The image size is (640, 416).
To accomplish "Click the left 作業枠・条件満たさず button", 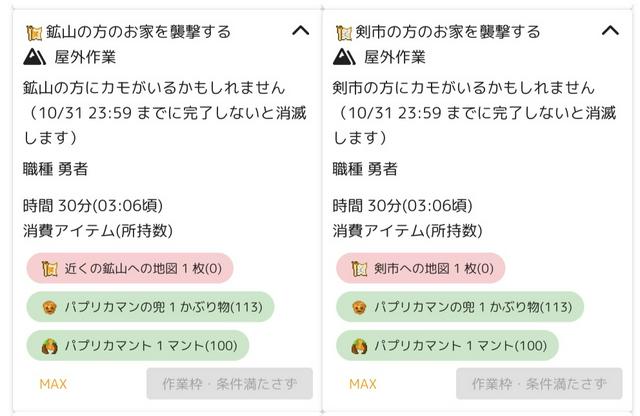I will click(229, 384).
